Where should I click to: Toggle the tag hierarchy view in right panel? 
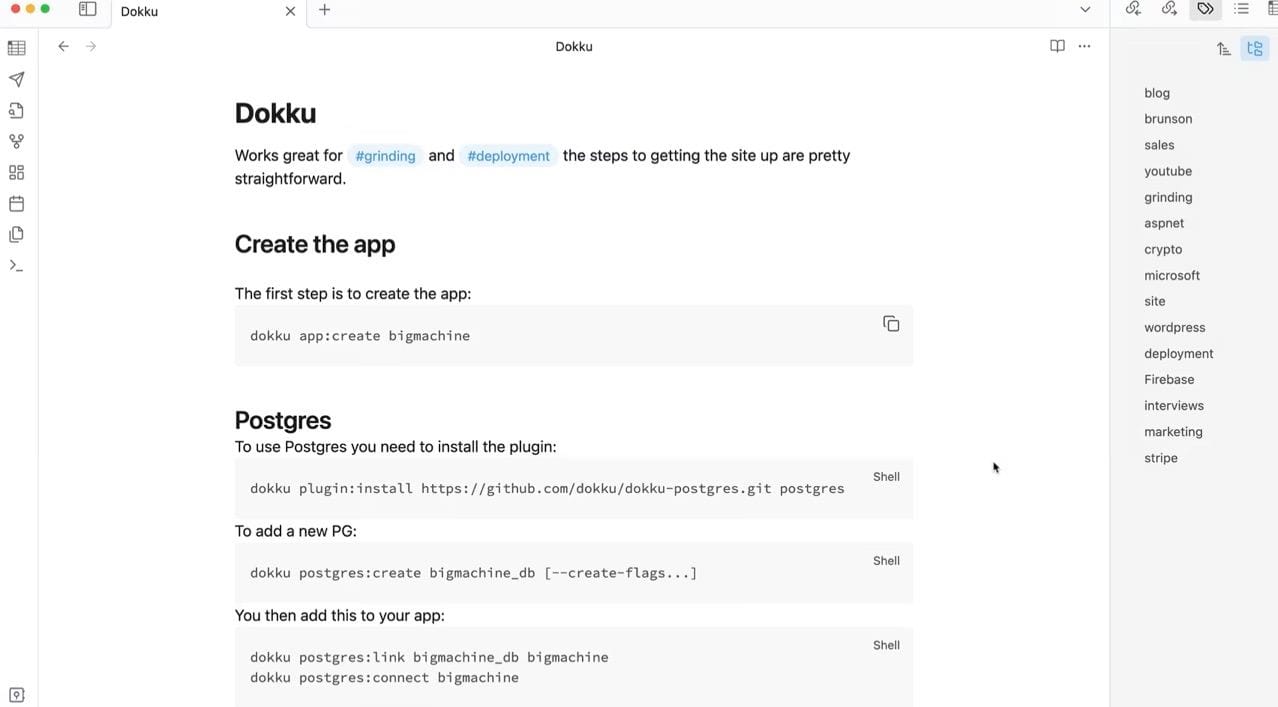point(1254,48)
